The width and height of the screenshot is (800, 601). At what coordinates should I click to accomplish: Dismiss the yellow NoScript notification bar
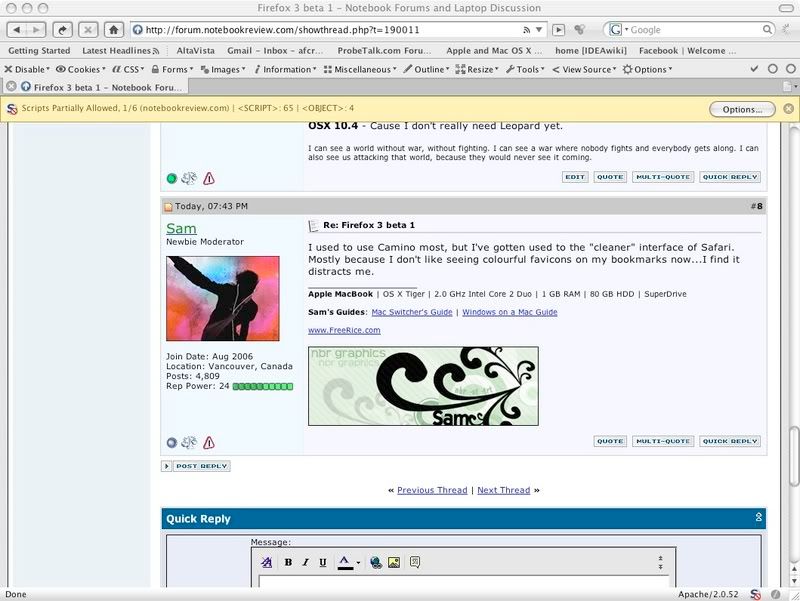[x=788, y=109]
